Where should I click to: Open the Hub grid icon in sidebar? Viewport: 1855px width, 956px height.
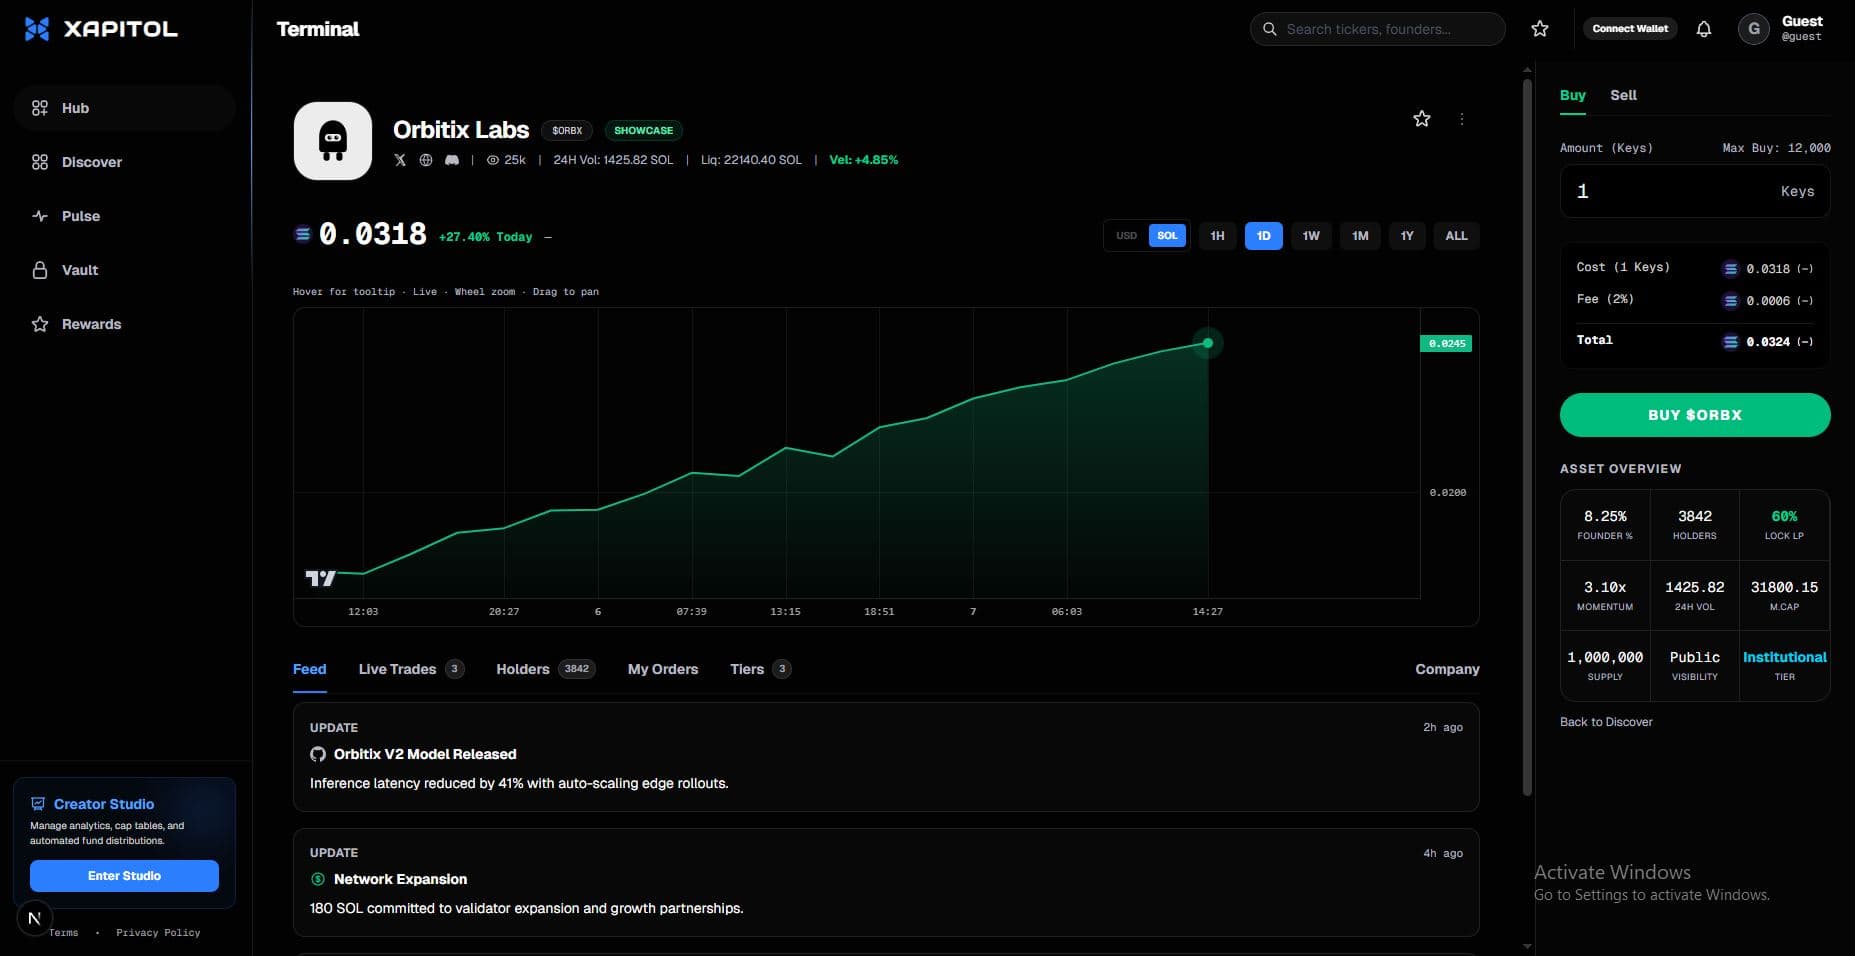tap(40, 108)
